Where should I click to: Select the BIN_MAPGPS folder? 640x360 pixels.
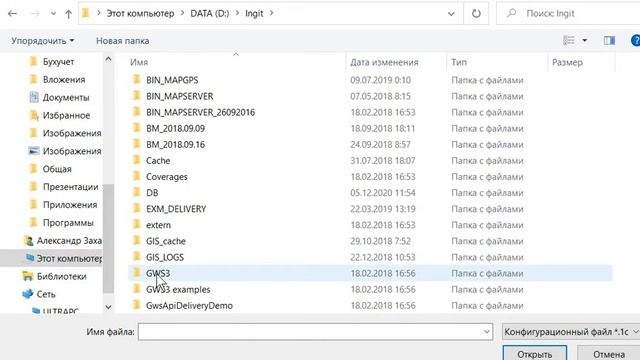[x=172, y=80]
